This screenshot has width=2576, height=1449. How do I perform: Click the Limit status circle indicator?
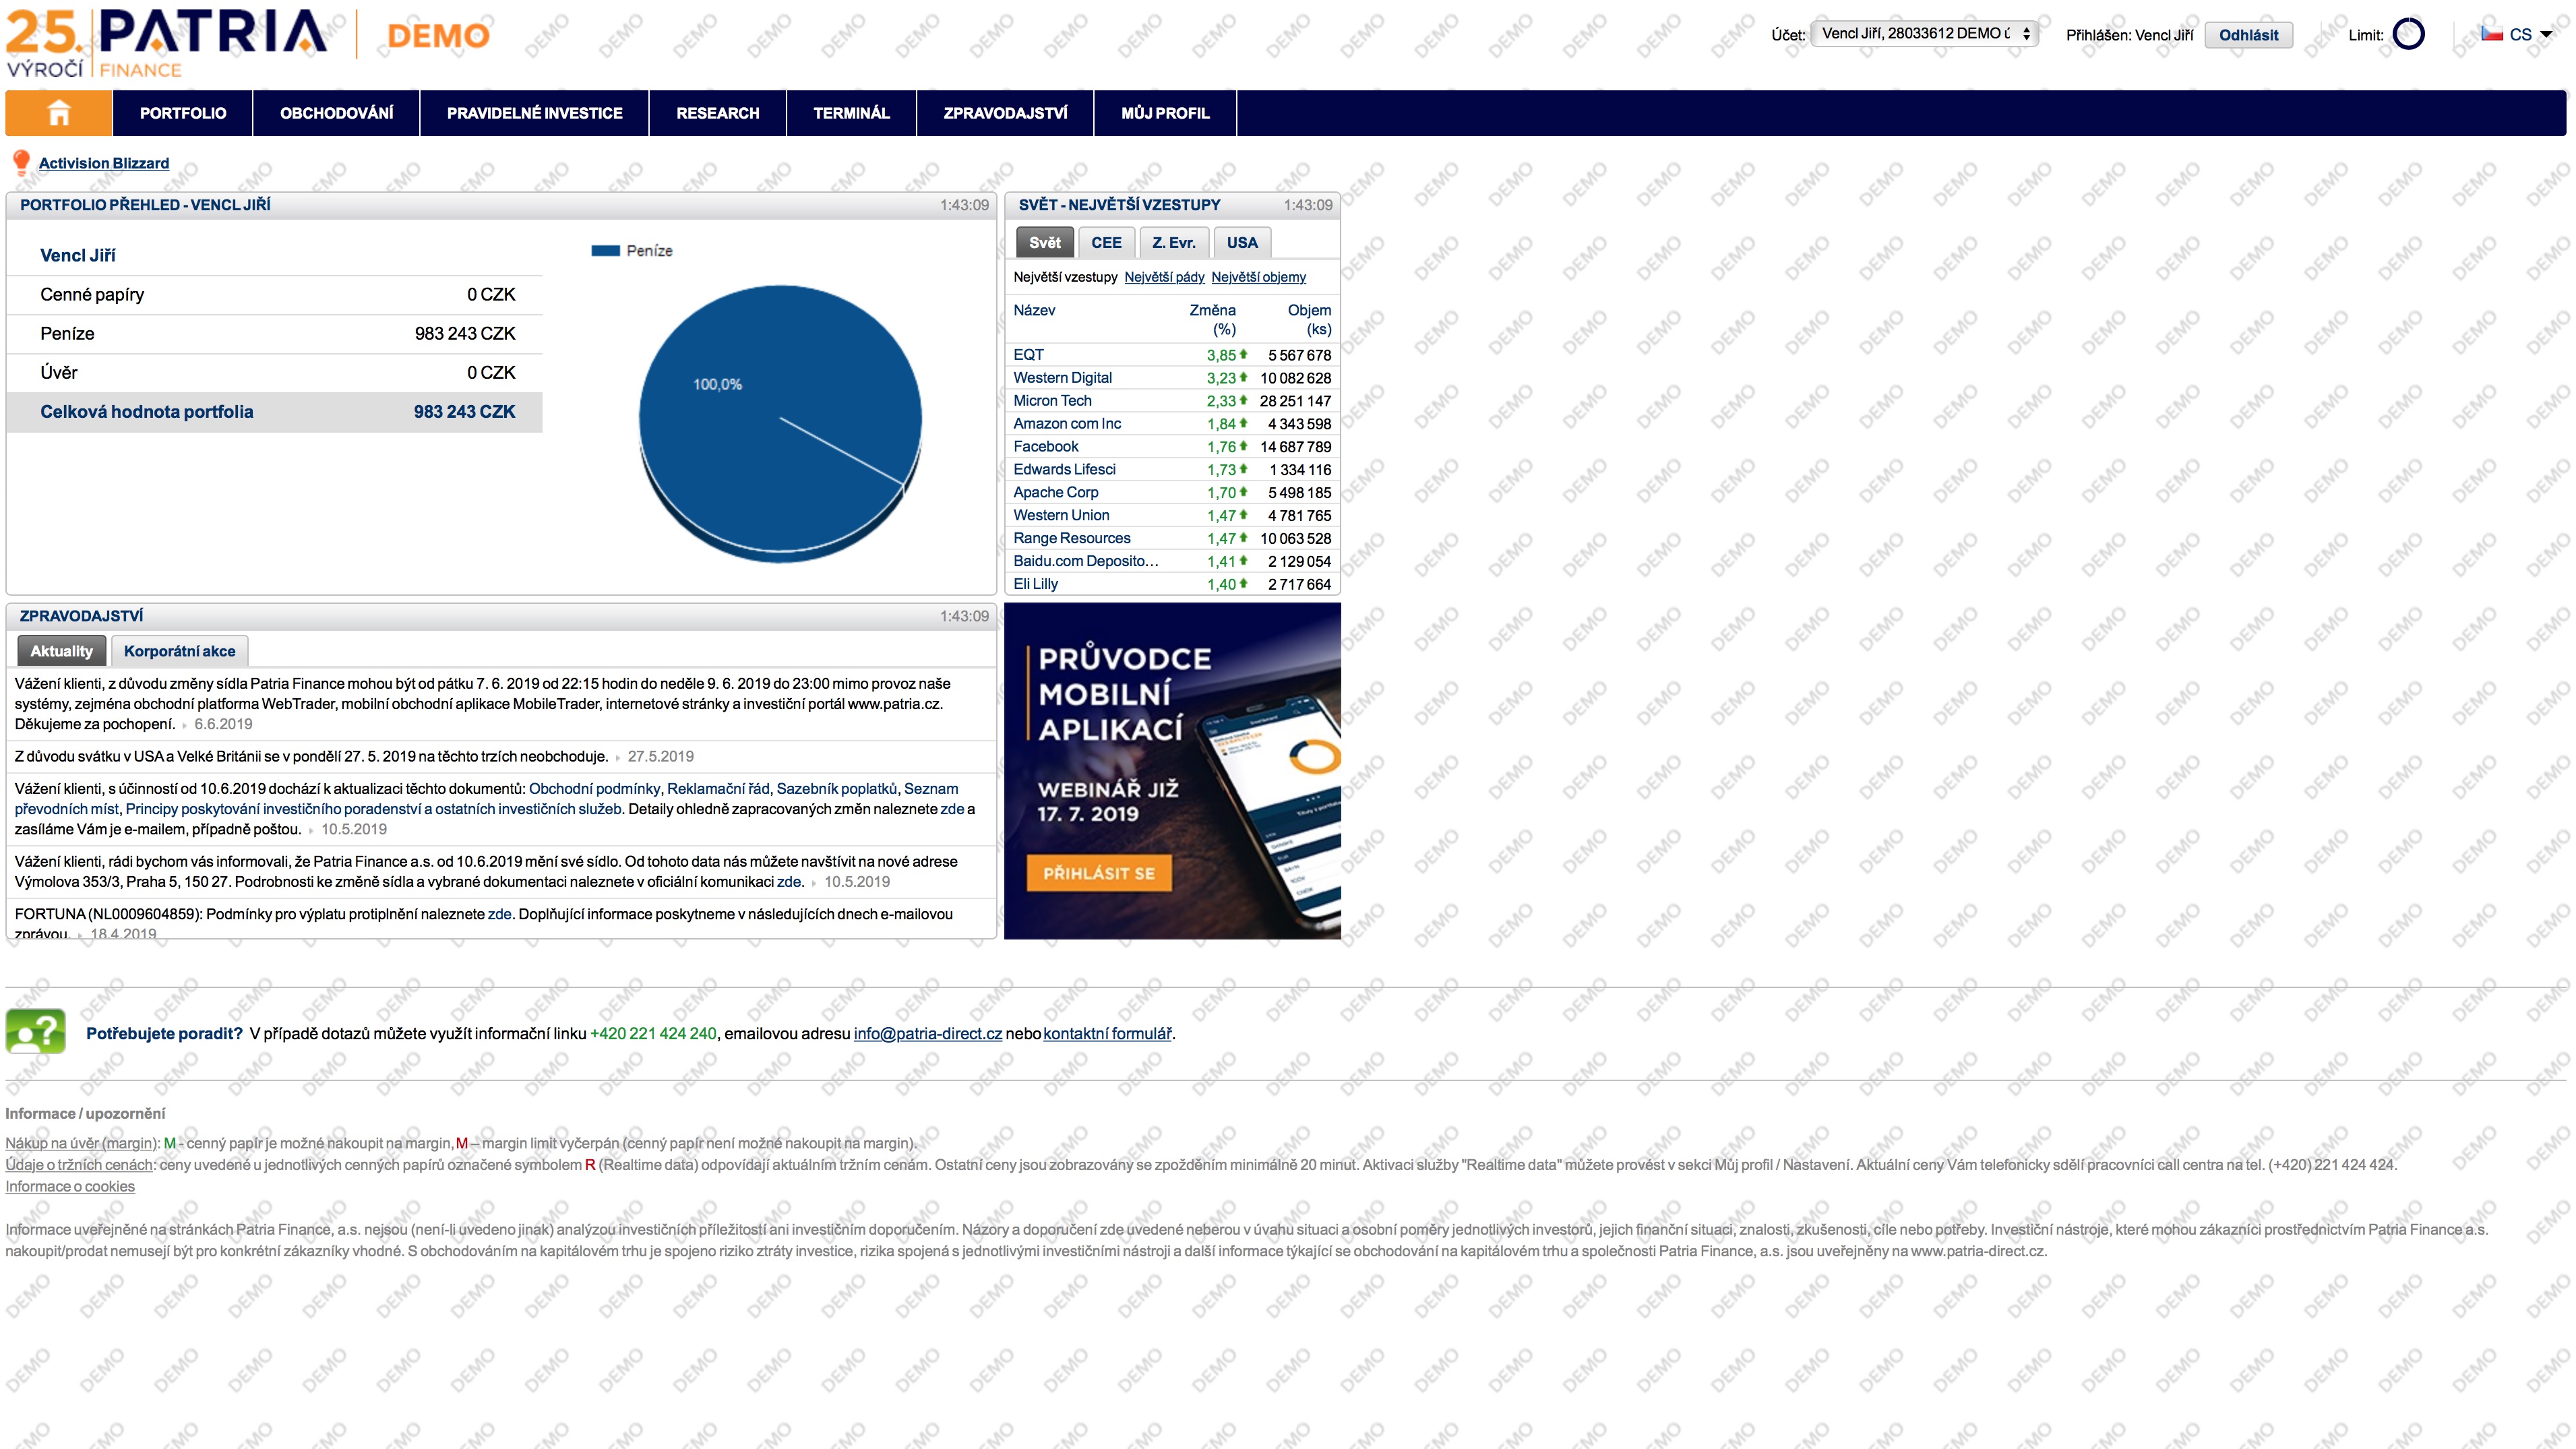(x=2410, y=34)
